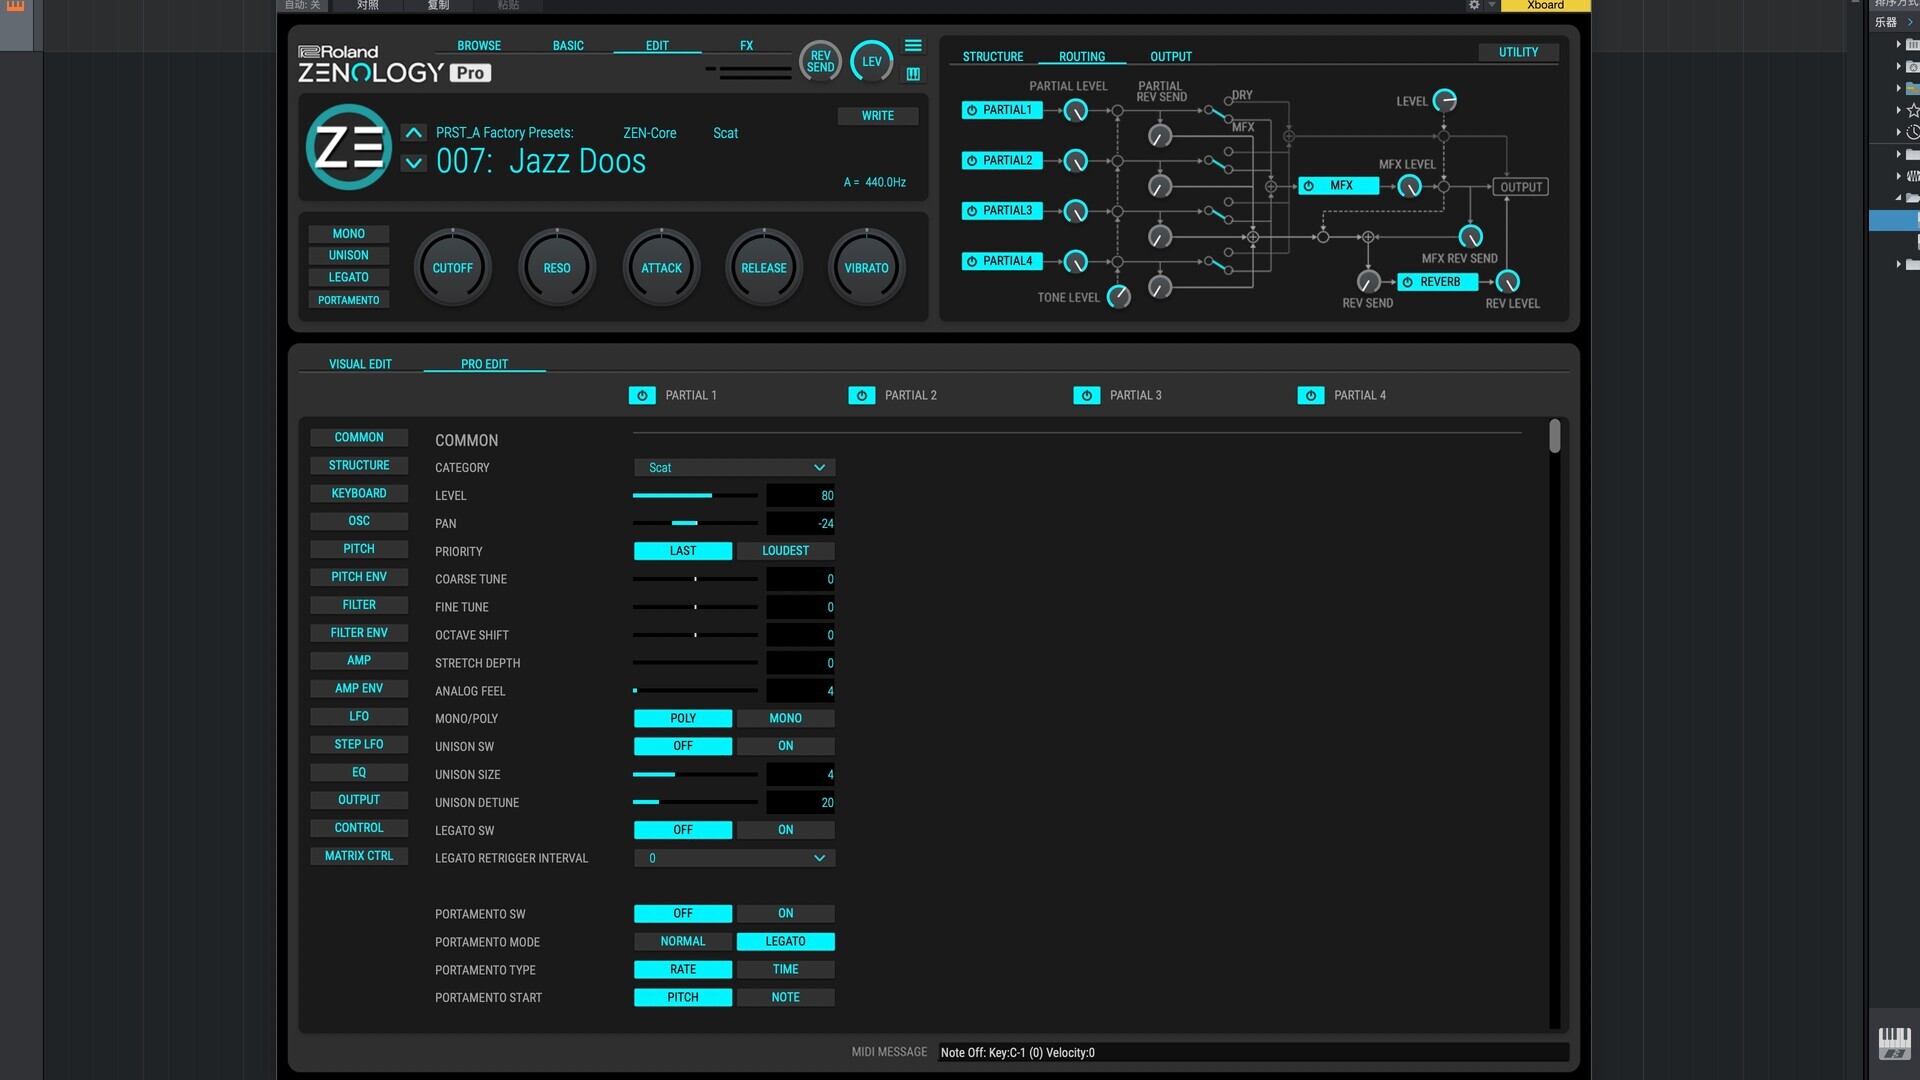
Task: Set Mono/Poly to MONO
Action: point(785,719)
